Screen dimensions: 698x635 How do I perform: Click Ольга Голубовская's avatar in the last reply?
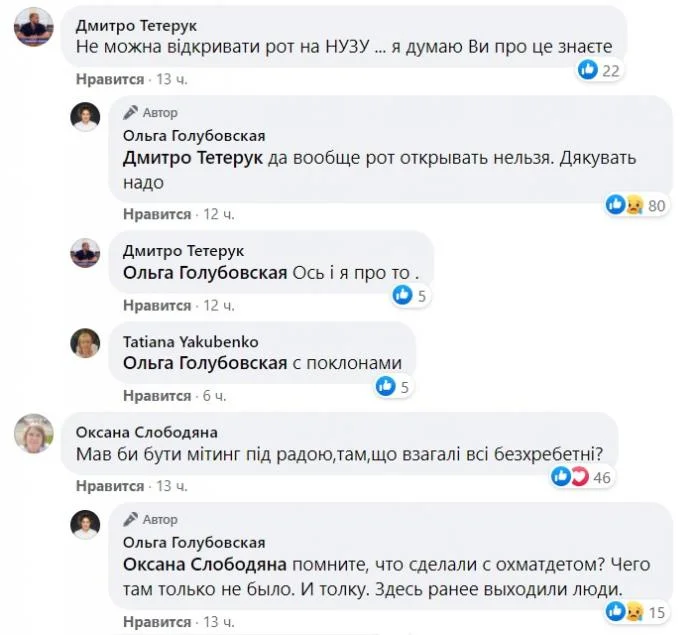[x=85, y=524]
